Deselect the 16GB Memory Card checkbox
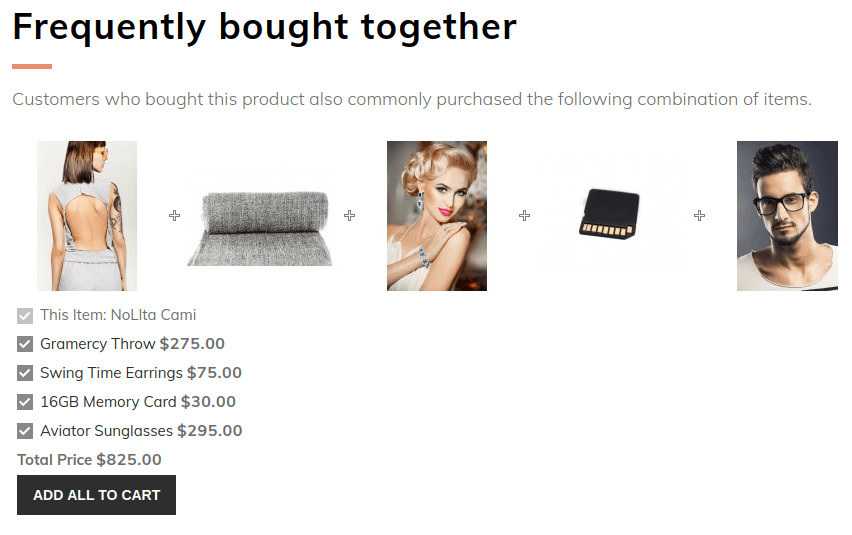The image size is (852, 535). (25, 402)
